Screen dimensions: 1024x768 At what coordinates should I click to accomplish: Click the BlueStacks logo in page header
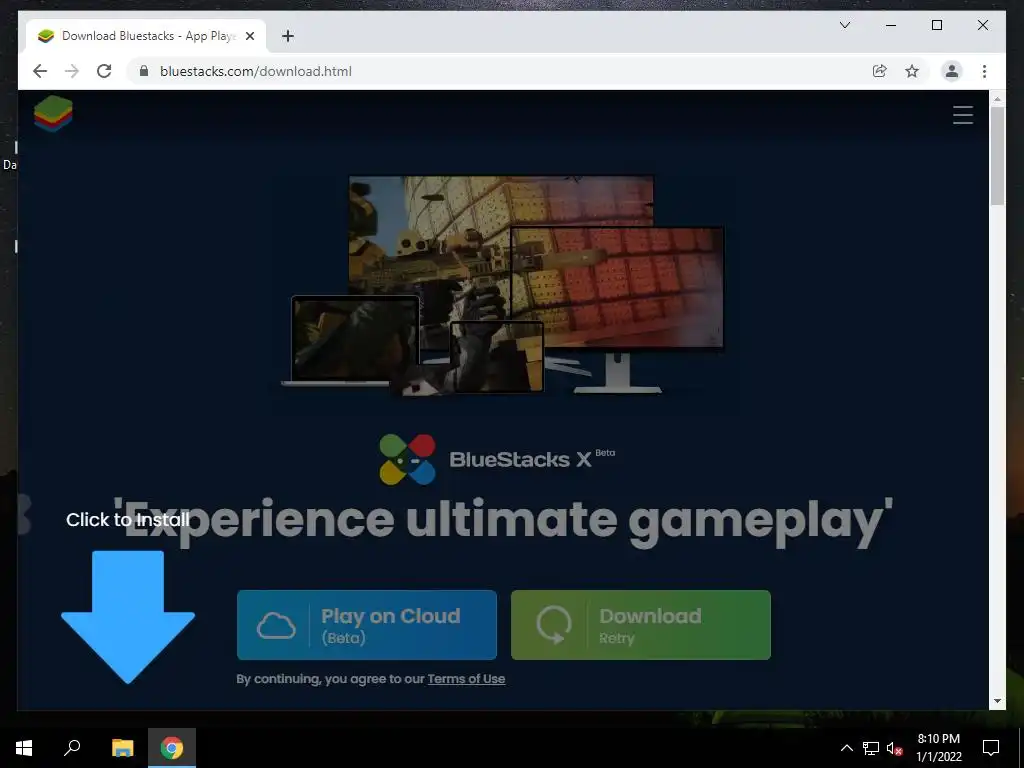click(53, 113)
